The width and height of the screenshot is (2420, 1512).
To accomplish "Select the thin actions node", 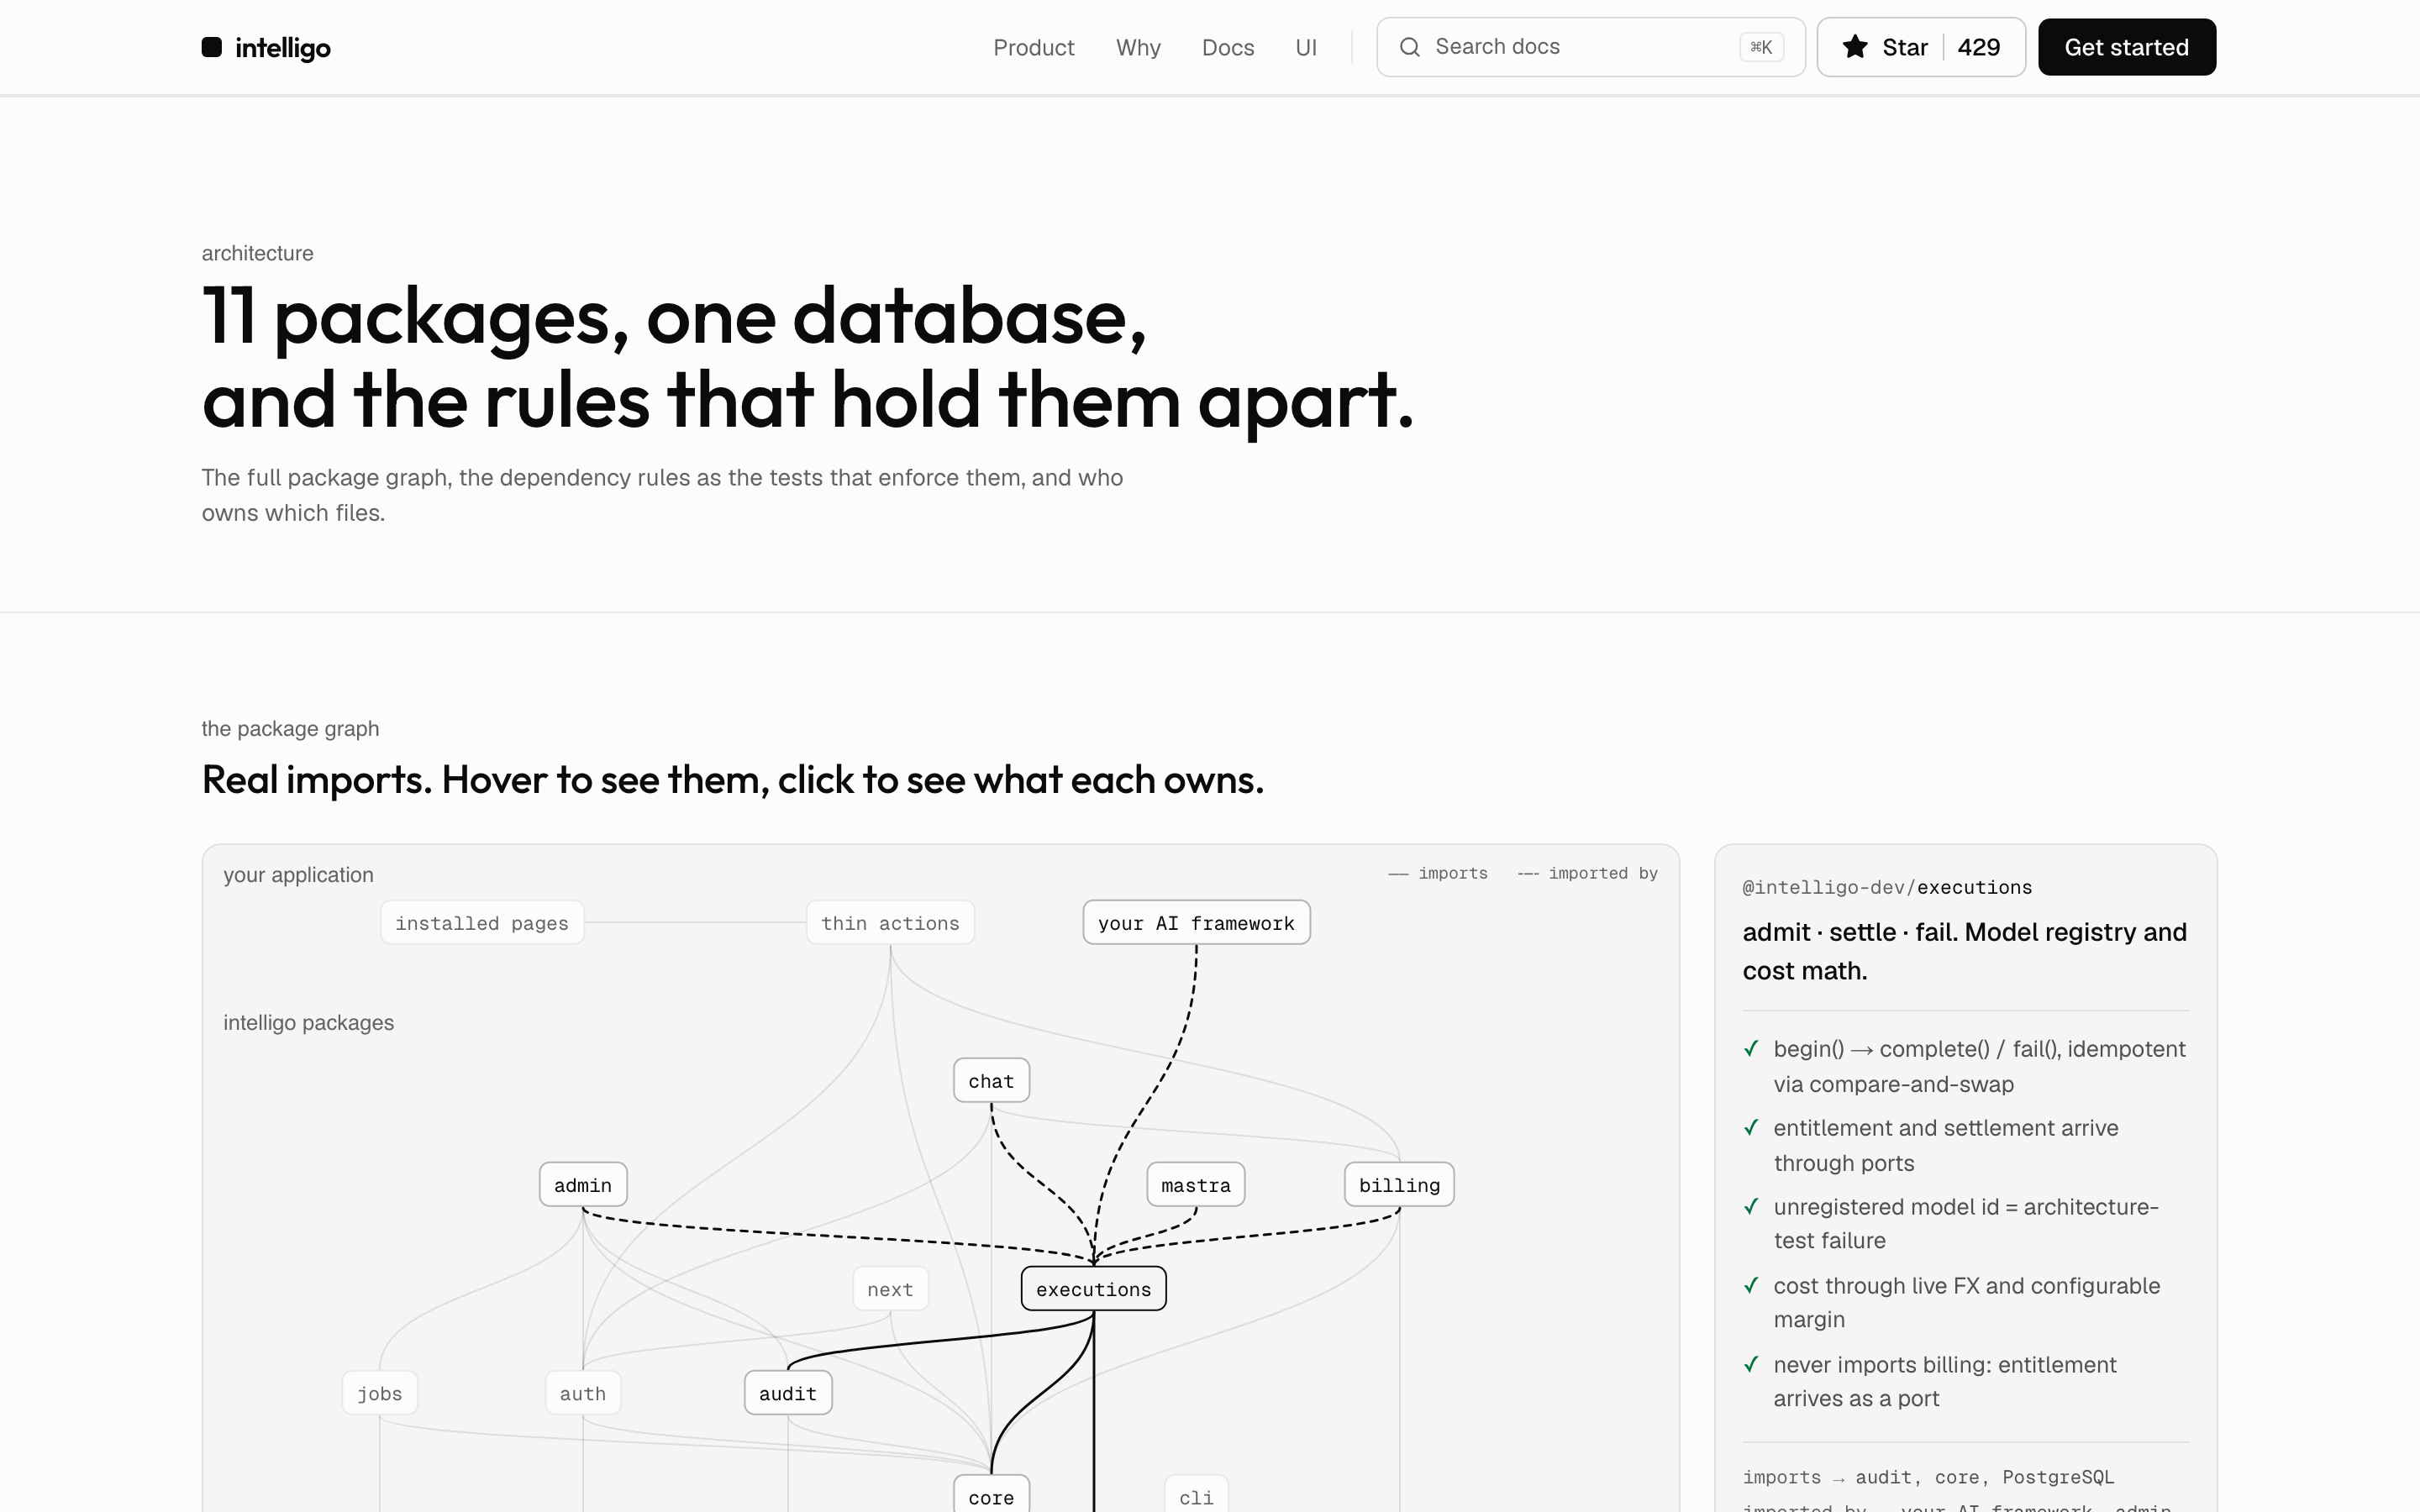I will 890,922.
